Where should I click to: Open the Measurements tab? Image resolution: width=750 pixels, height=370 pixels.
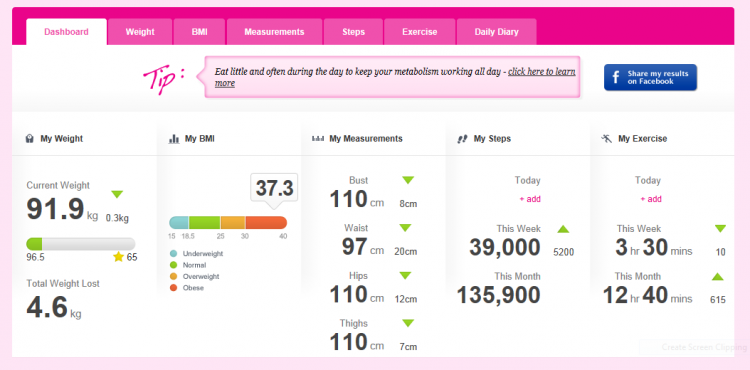275,32
